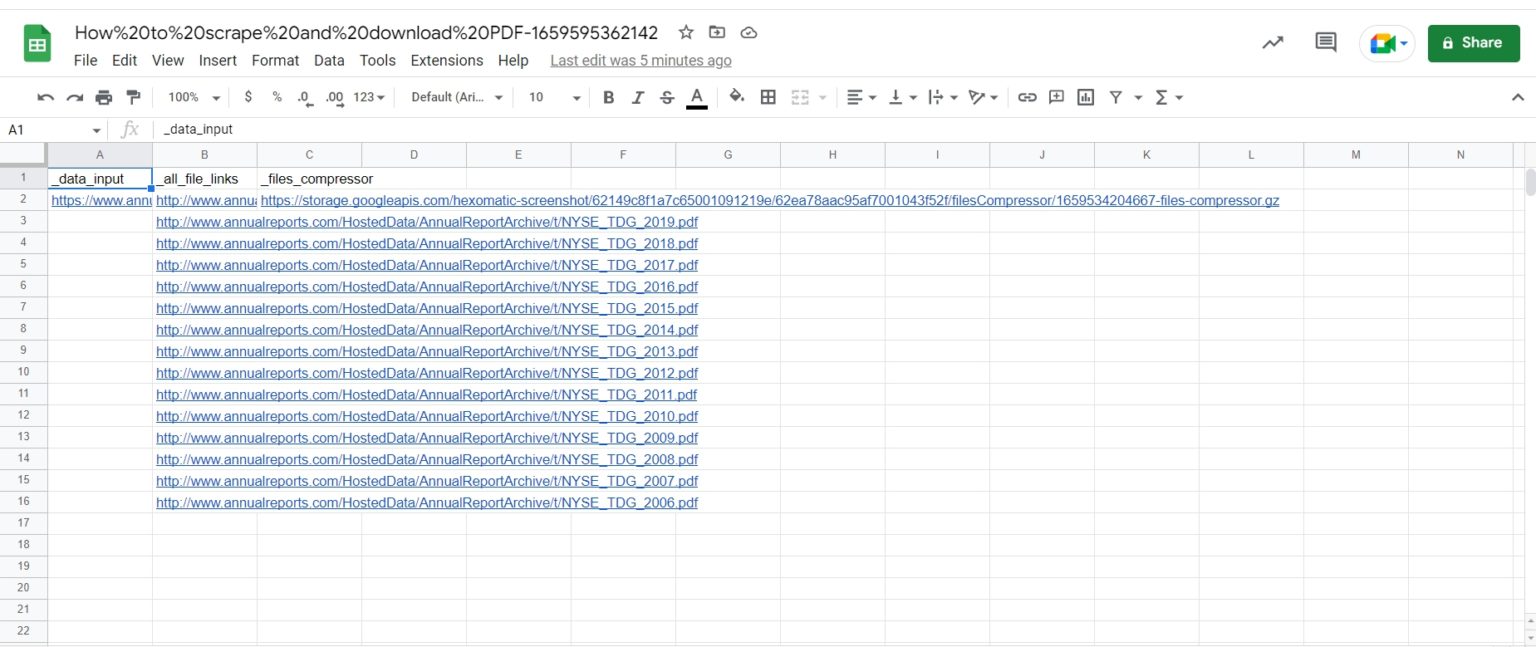Open horizontal align dropdown
Screen dimensions: 1536x647
pos(861,97)
